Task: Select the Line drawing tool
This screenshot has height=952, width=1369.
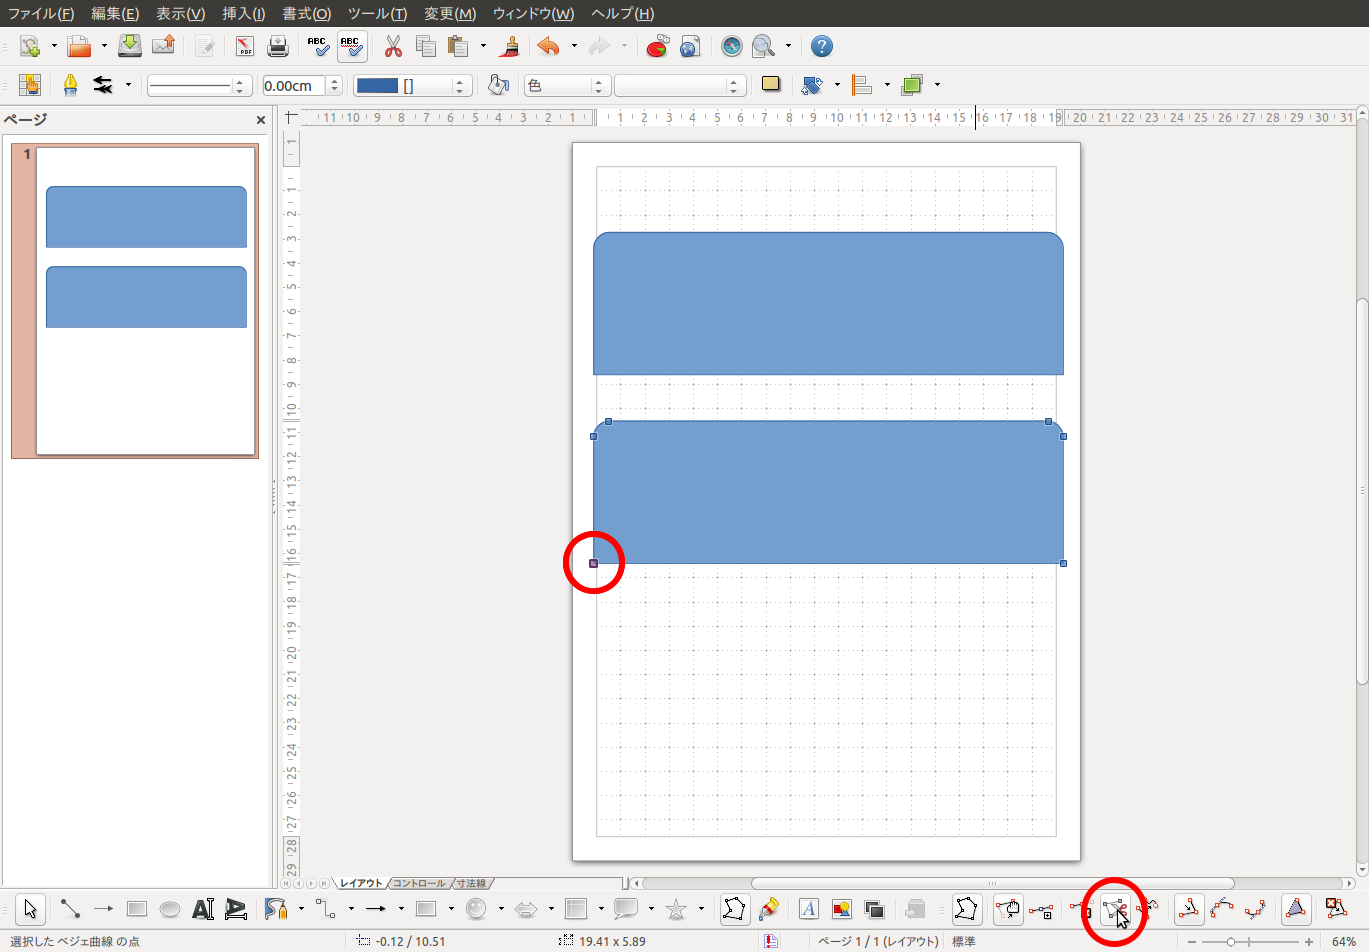Action: (x=70, y=909)
